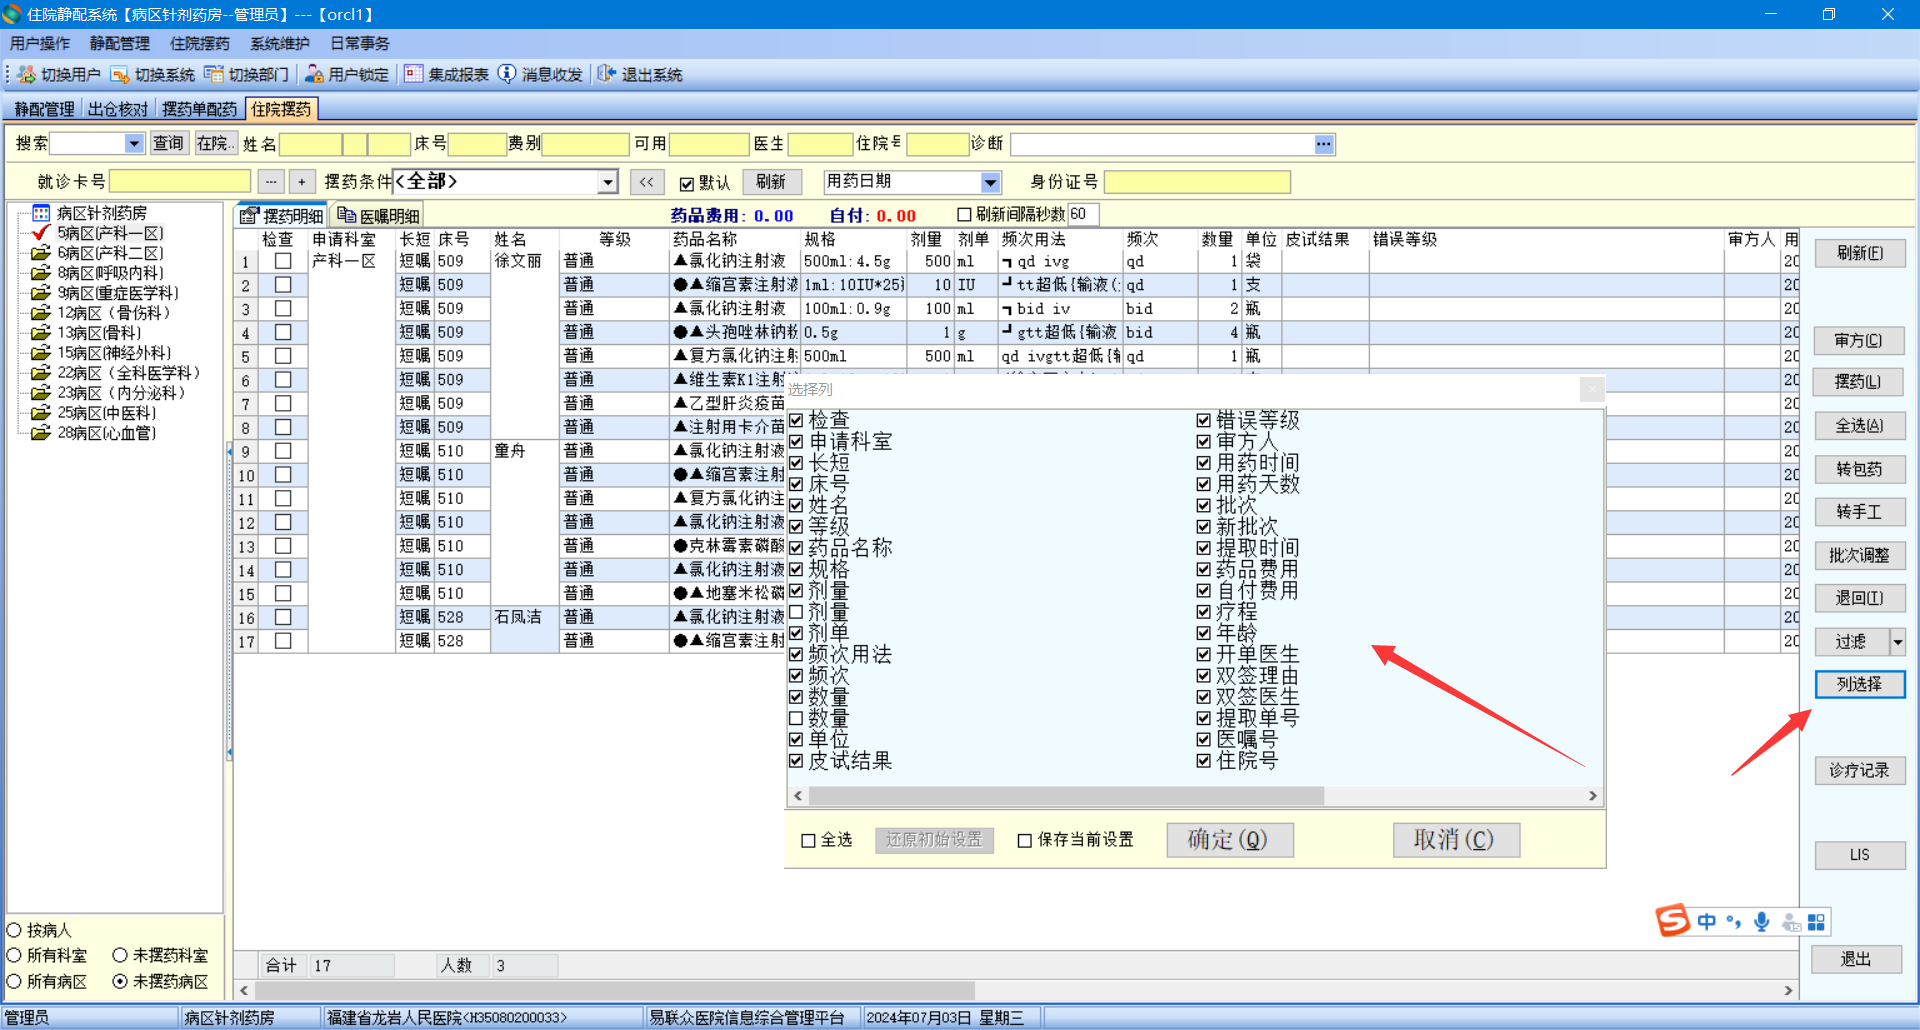Select the 按病人 radio button
This screenshot has height=1030, width=1920.
click(14, 930)
